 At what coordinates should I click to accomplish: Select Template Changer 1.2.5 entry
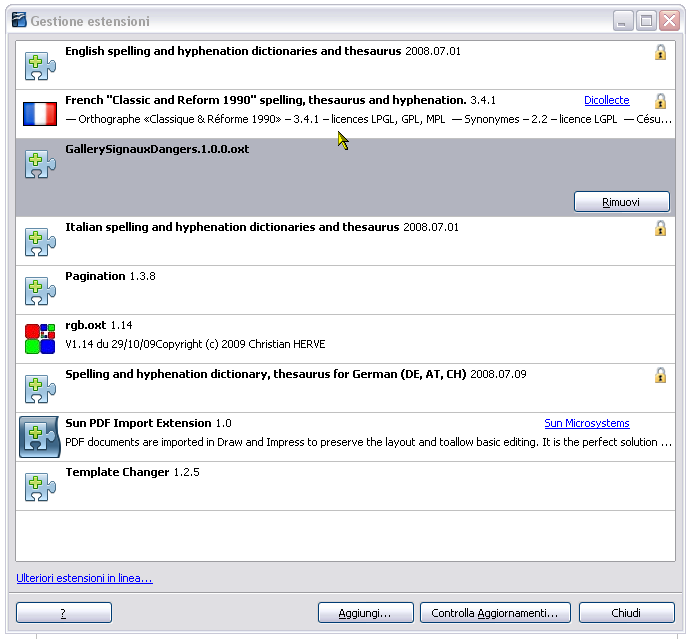[x=346, y=486]
